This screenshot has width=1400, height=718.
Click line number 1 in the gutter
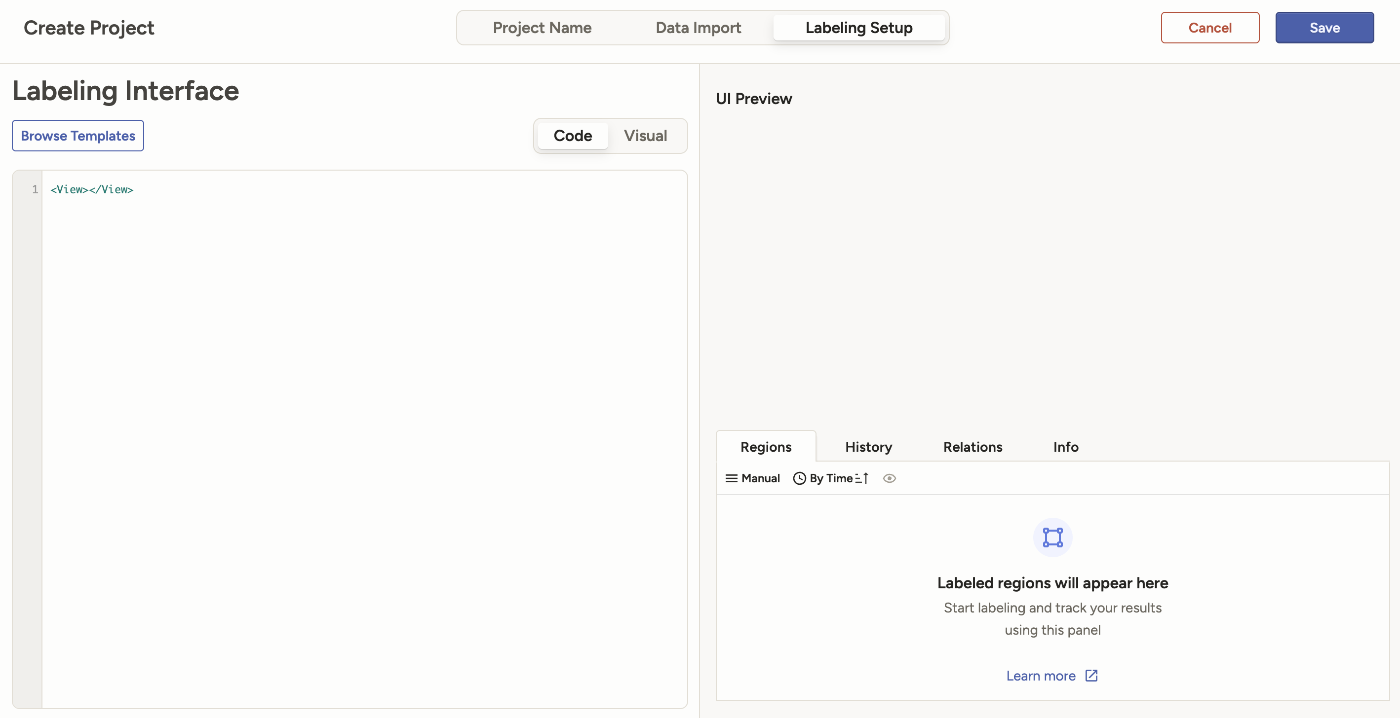[35, 189]
